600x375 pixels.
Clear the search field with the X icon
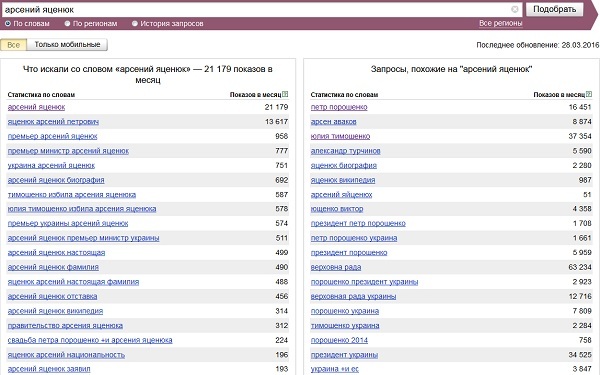coord(515,9)
